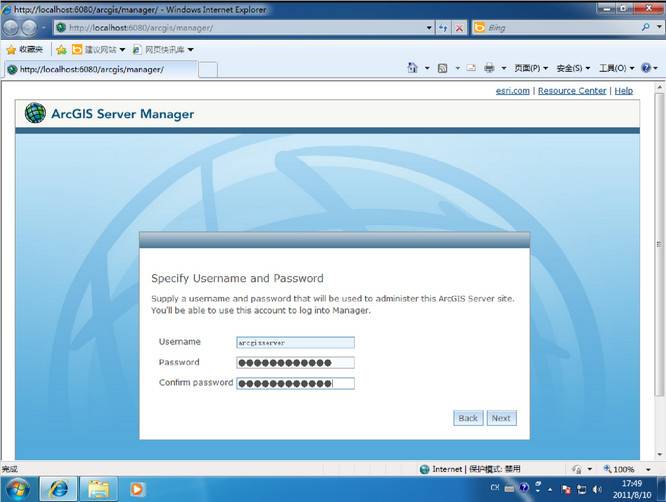Screen dimensions: 666x502
Task: Click the Add to Favorites Bar star icon
Action: [62, 50]
